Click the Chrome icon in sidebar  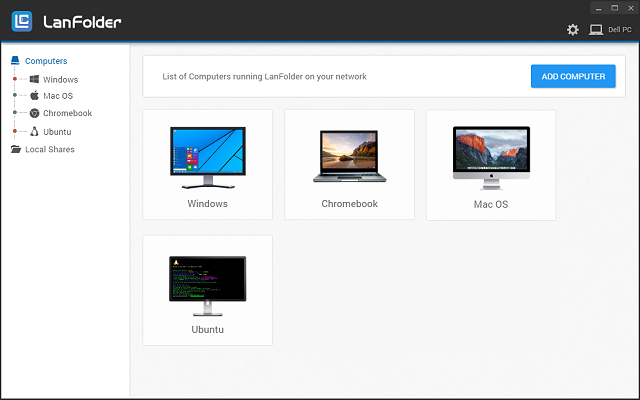pos(34,113)
